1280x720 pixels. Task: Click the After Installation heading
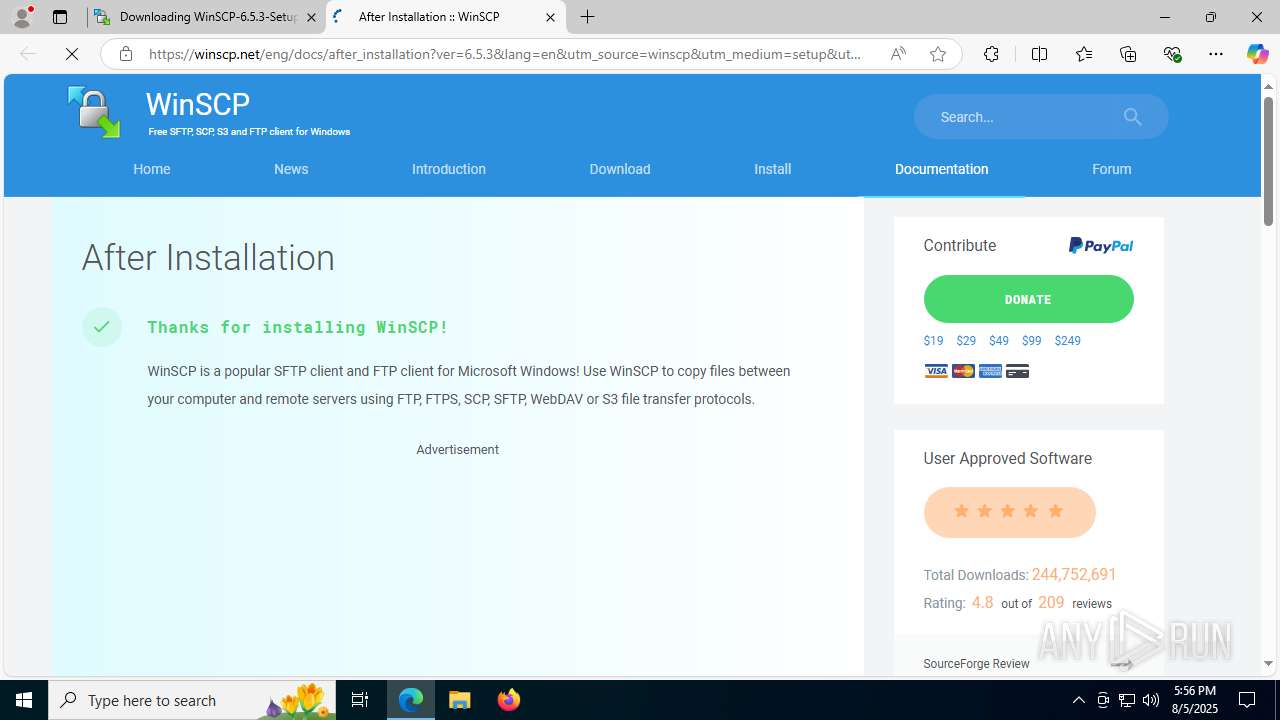point(208,258)
